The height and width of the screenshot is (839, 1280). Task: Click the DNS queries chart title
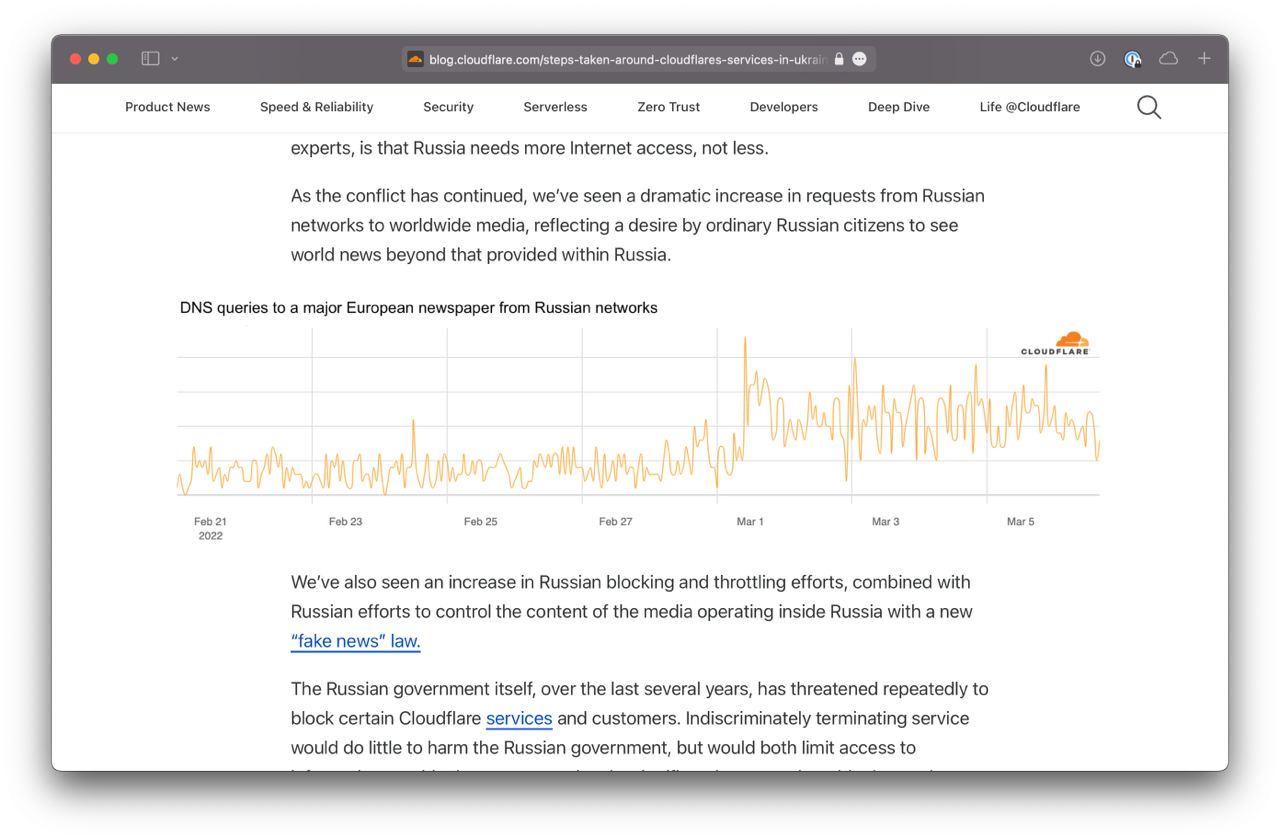click(x=419, y=308)
